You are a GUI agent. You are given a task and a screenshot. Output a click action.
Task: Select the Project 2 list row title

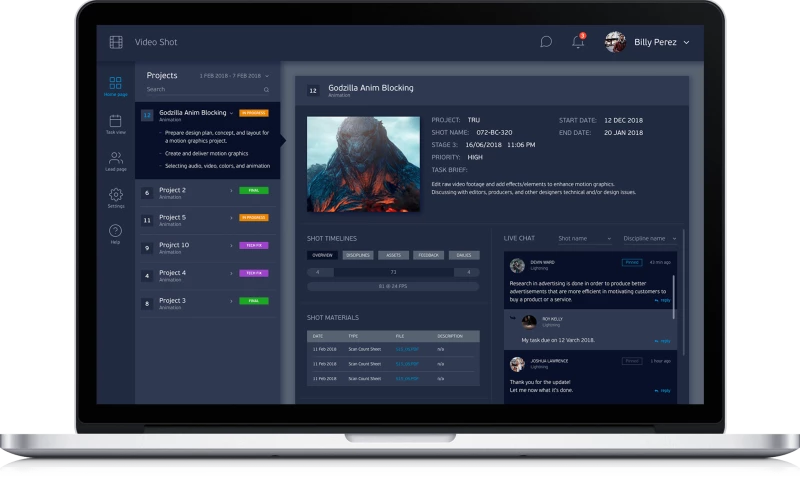coord(172,190)
